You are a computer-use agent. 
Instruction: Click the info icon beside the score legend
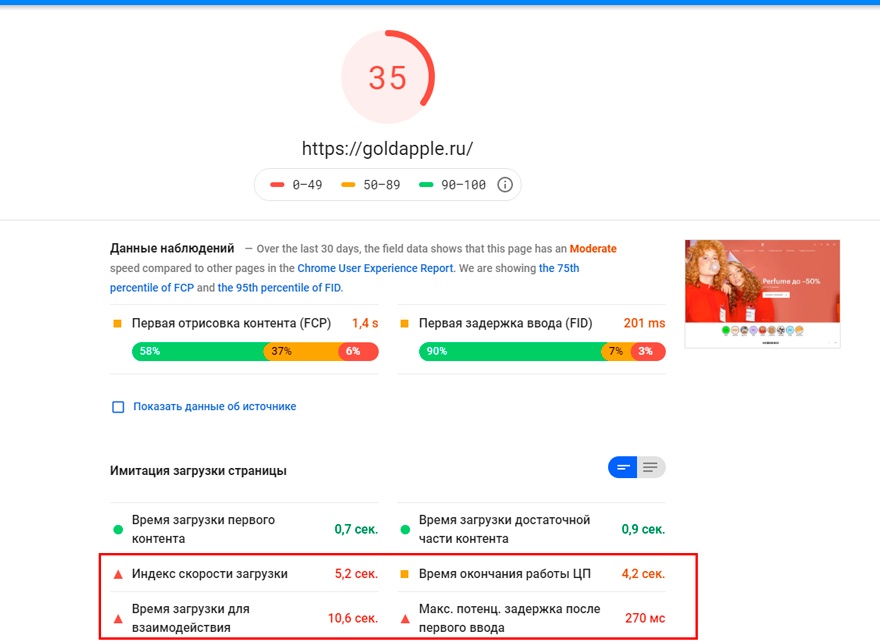[x=505, y=185]
